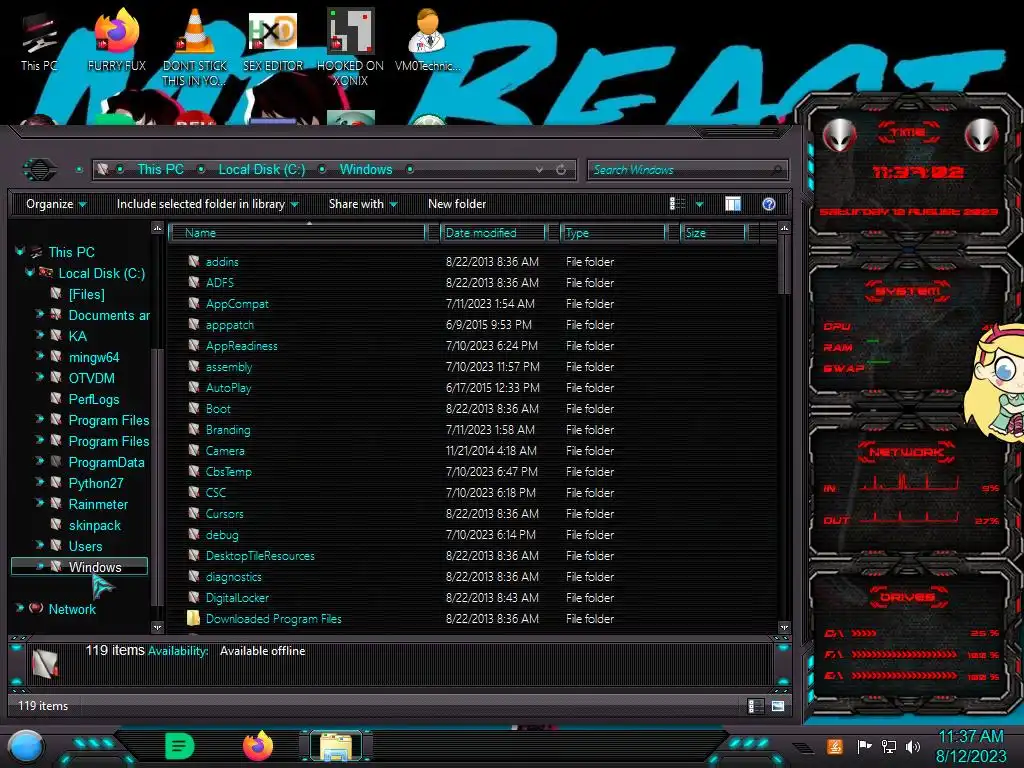Click the search magnifier icon
Screen dimensions: 1024x768
776,170
